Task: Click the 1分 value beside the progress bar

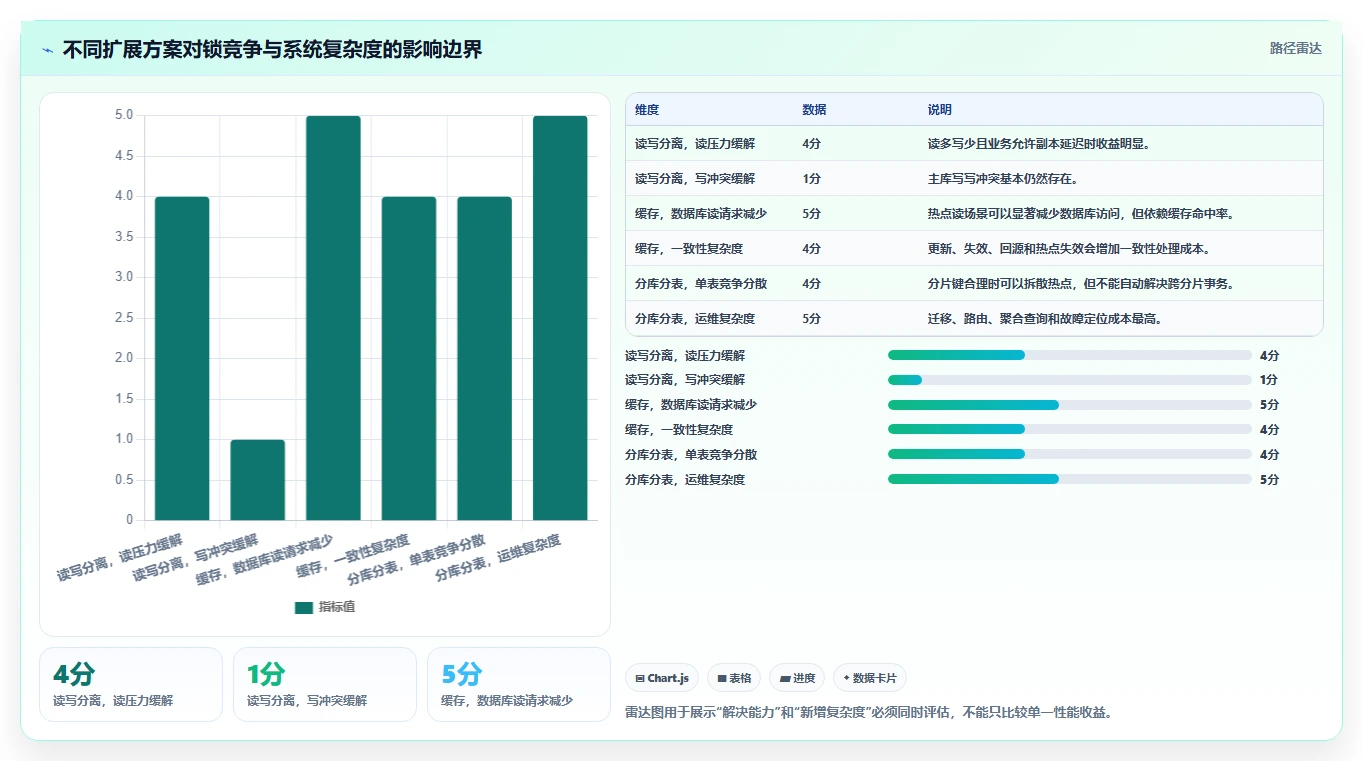Action: coord(1269,380)
